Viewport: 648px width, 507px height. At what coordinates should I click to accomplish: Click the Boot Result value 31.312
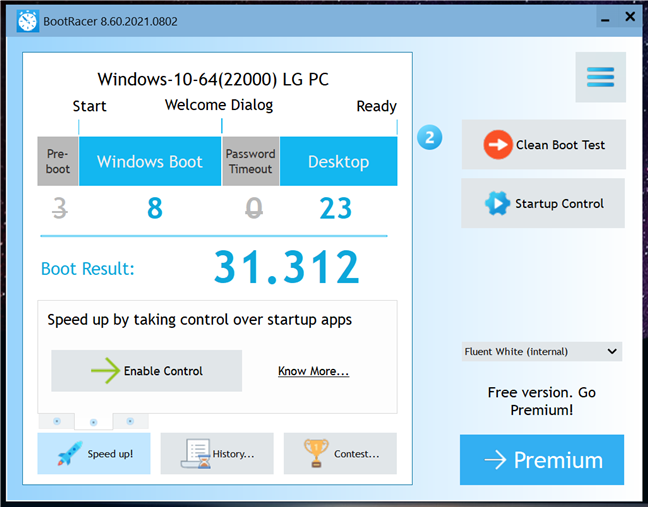286,267
